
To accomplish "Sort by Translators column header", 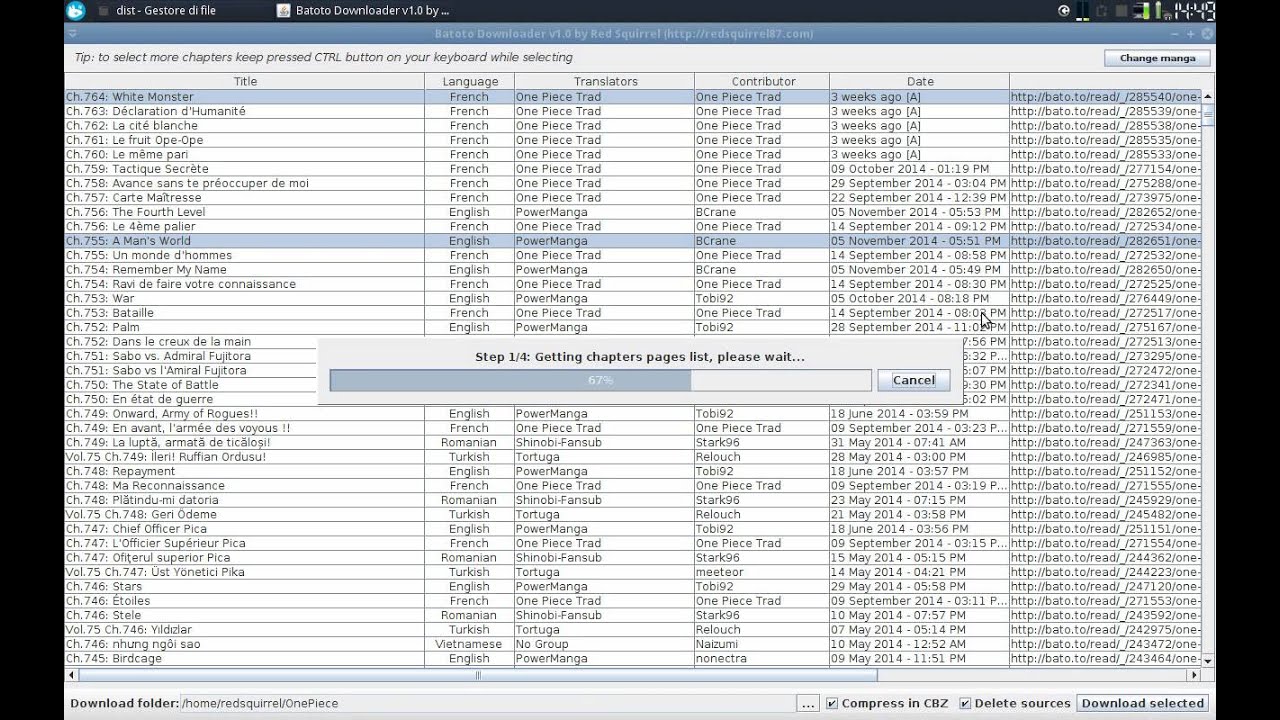I will (x=604, y=81).
